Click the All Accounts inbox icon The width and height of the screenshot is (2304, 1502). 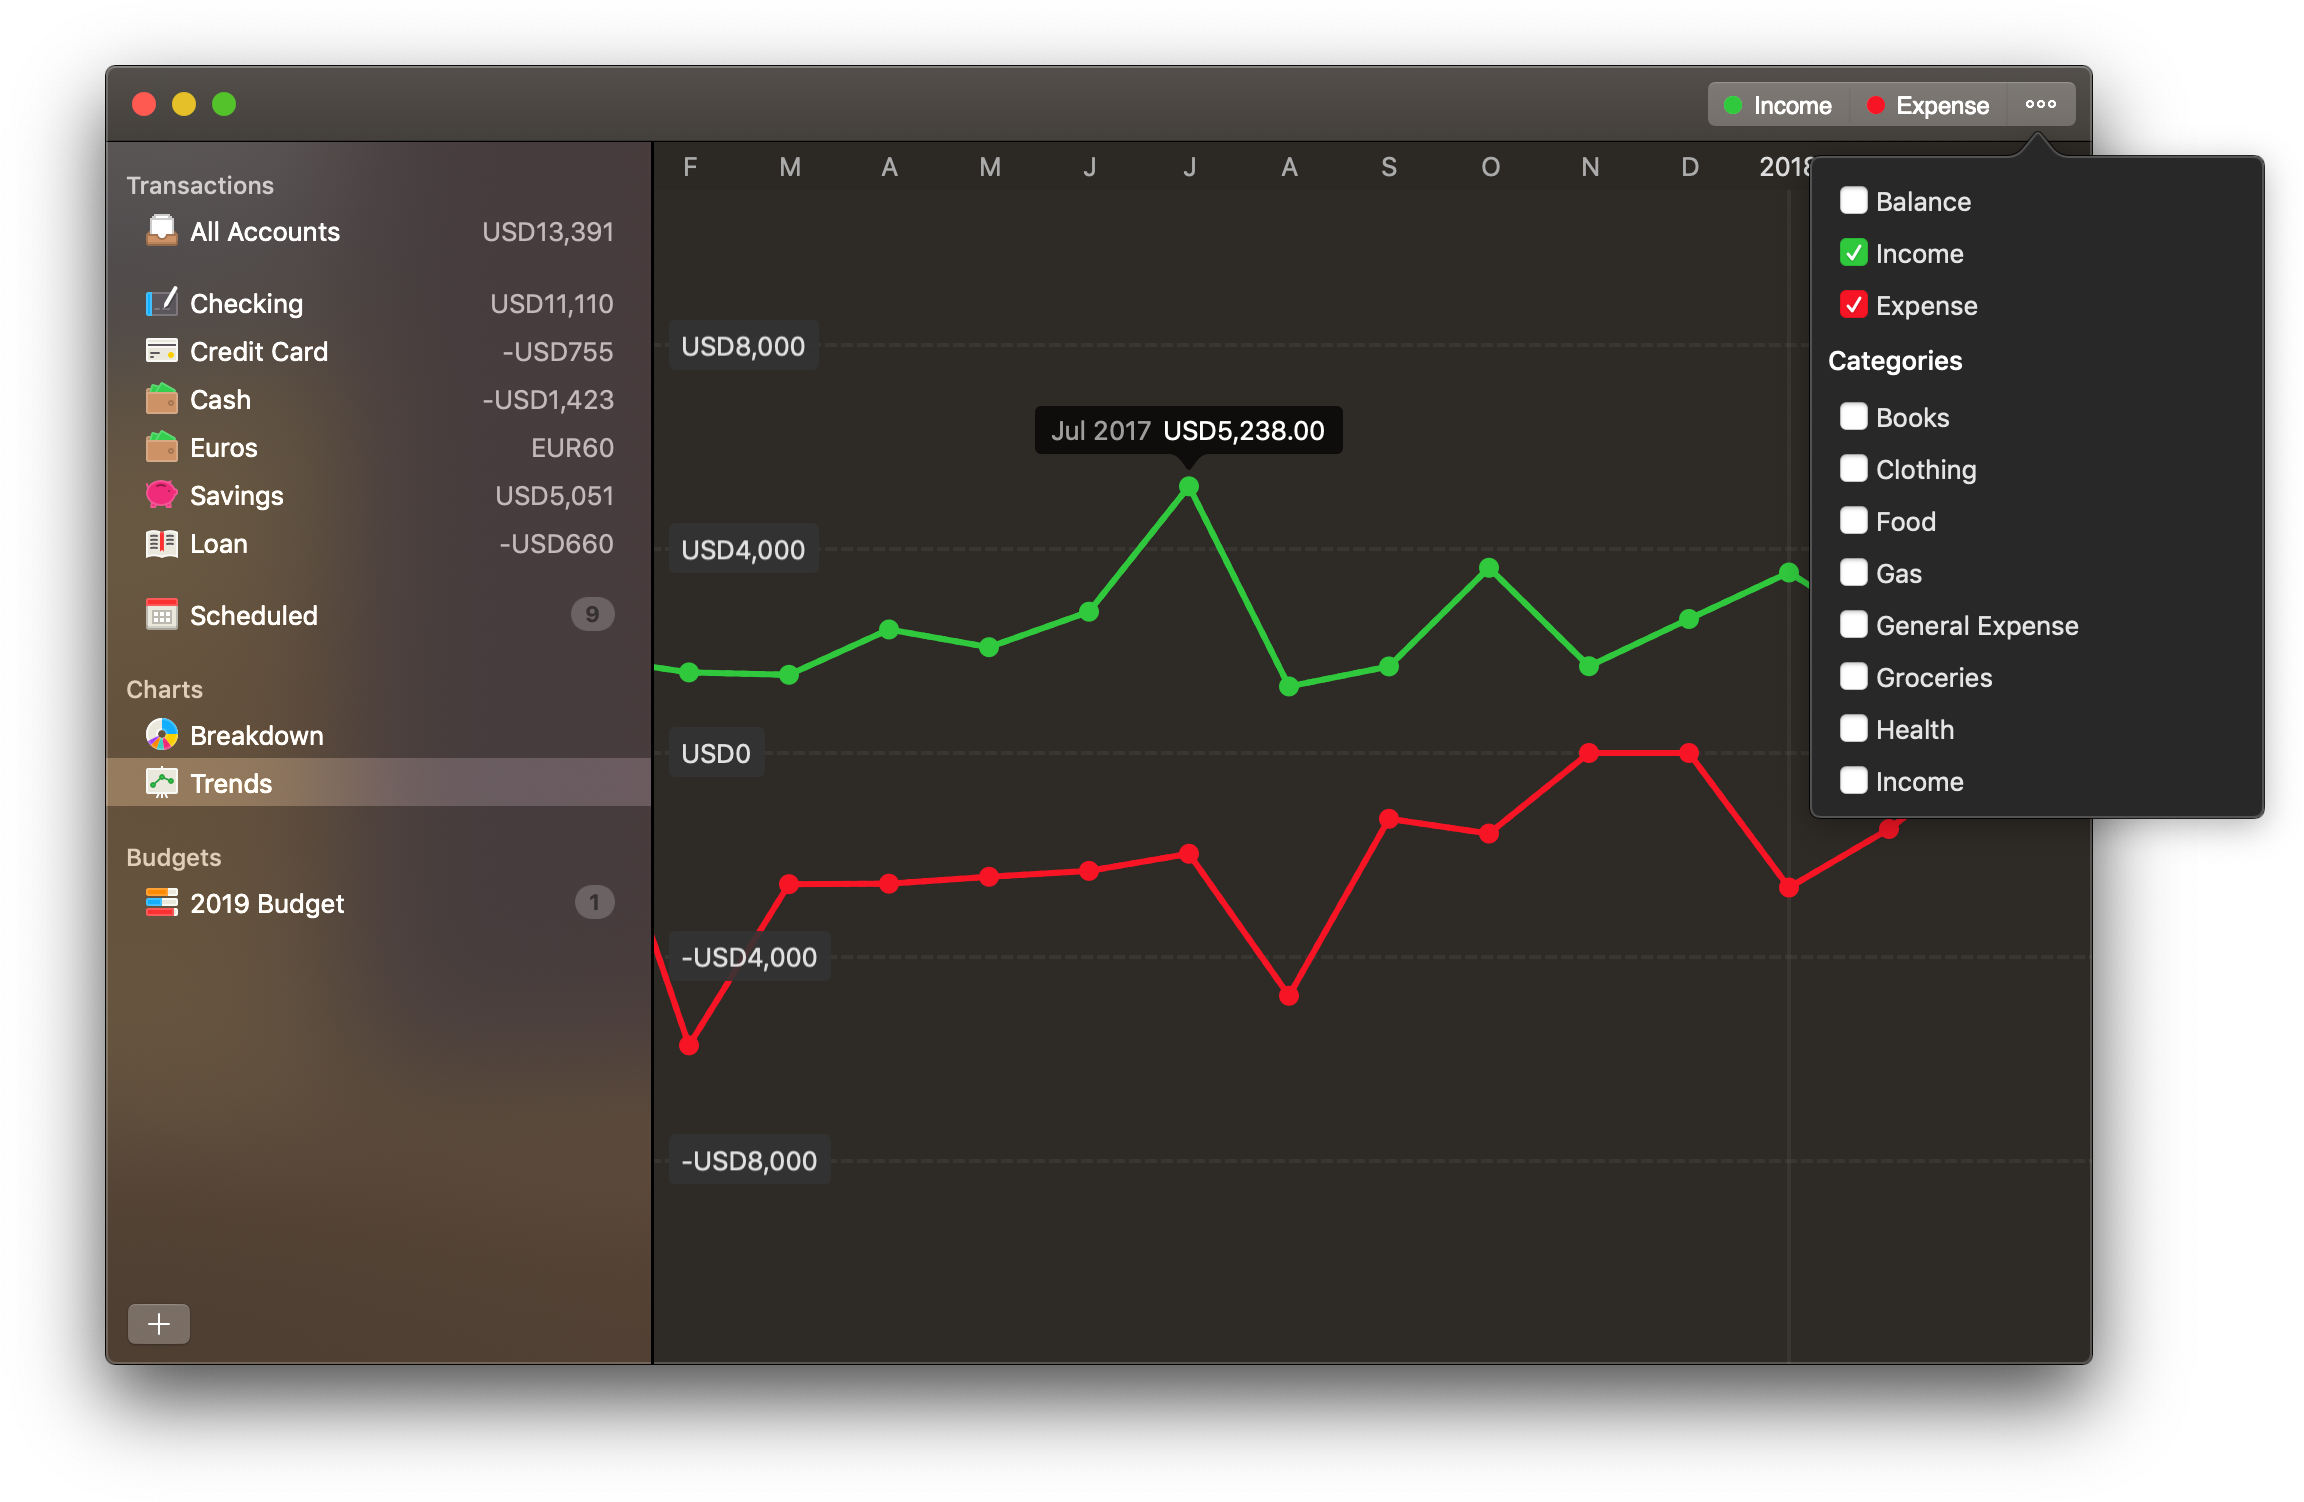(161, 230)
